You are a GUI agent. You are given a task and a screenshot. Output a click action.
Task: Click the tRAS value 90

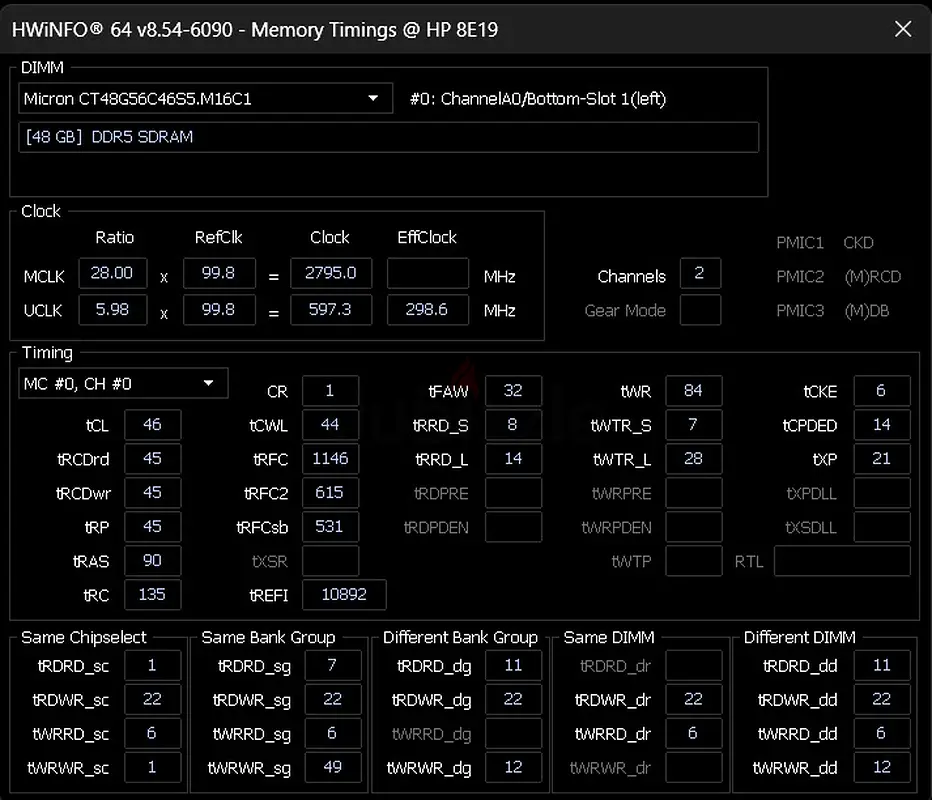[153, 561]
